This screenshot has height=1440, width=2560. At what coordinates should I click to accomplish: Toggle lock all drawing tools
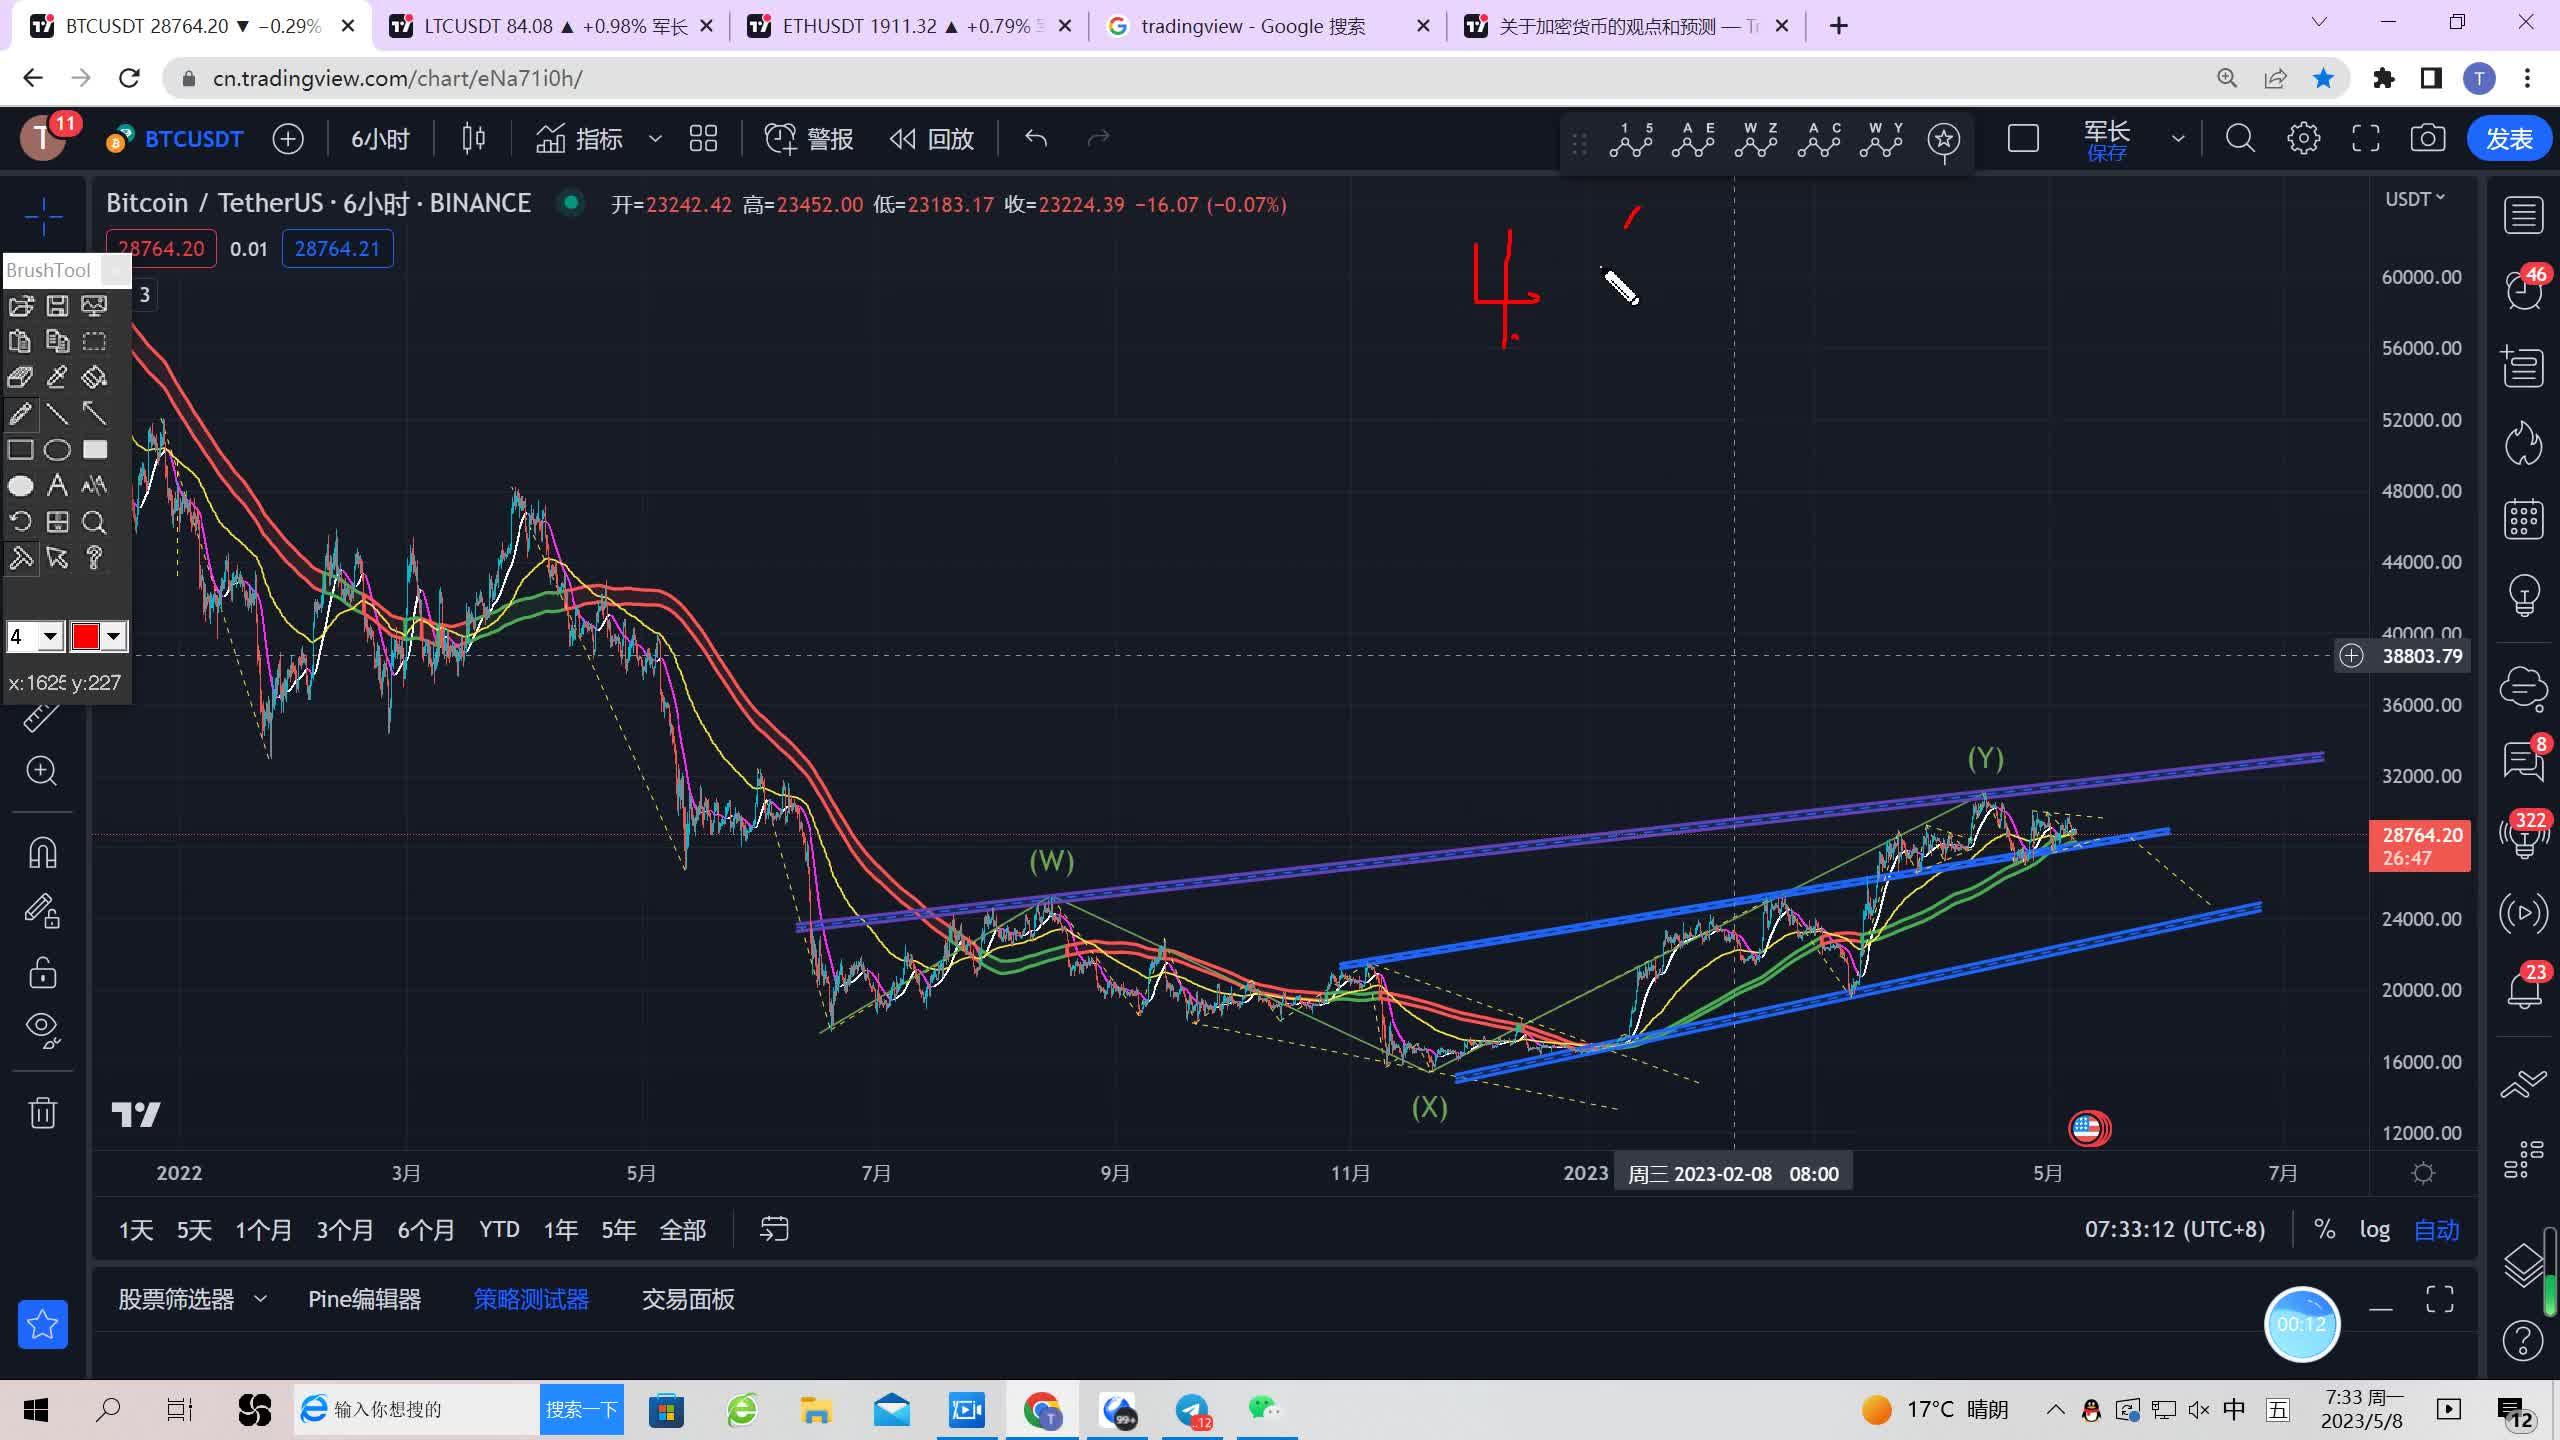[x=42, y=972]
